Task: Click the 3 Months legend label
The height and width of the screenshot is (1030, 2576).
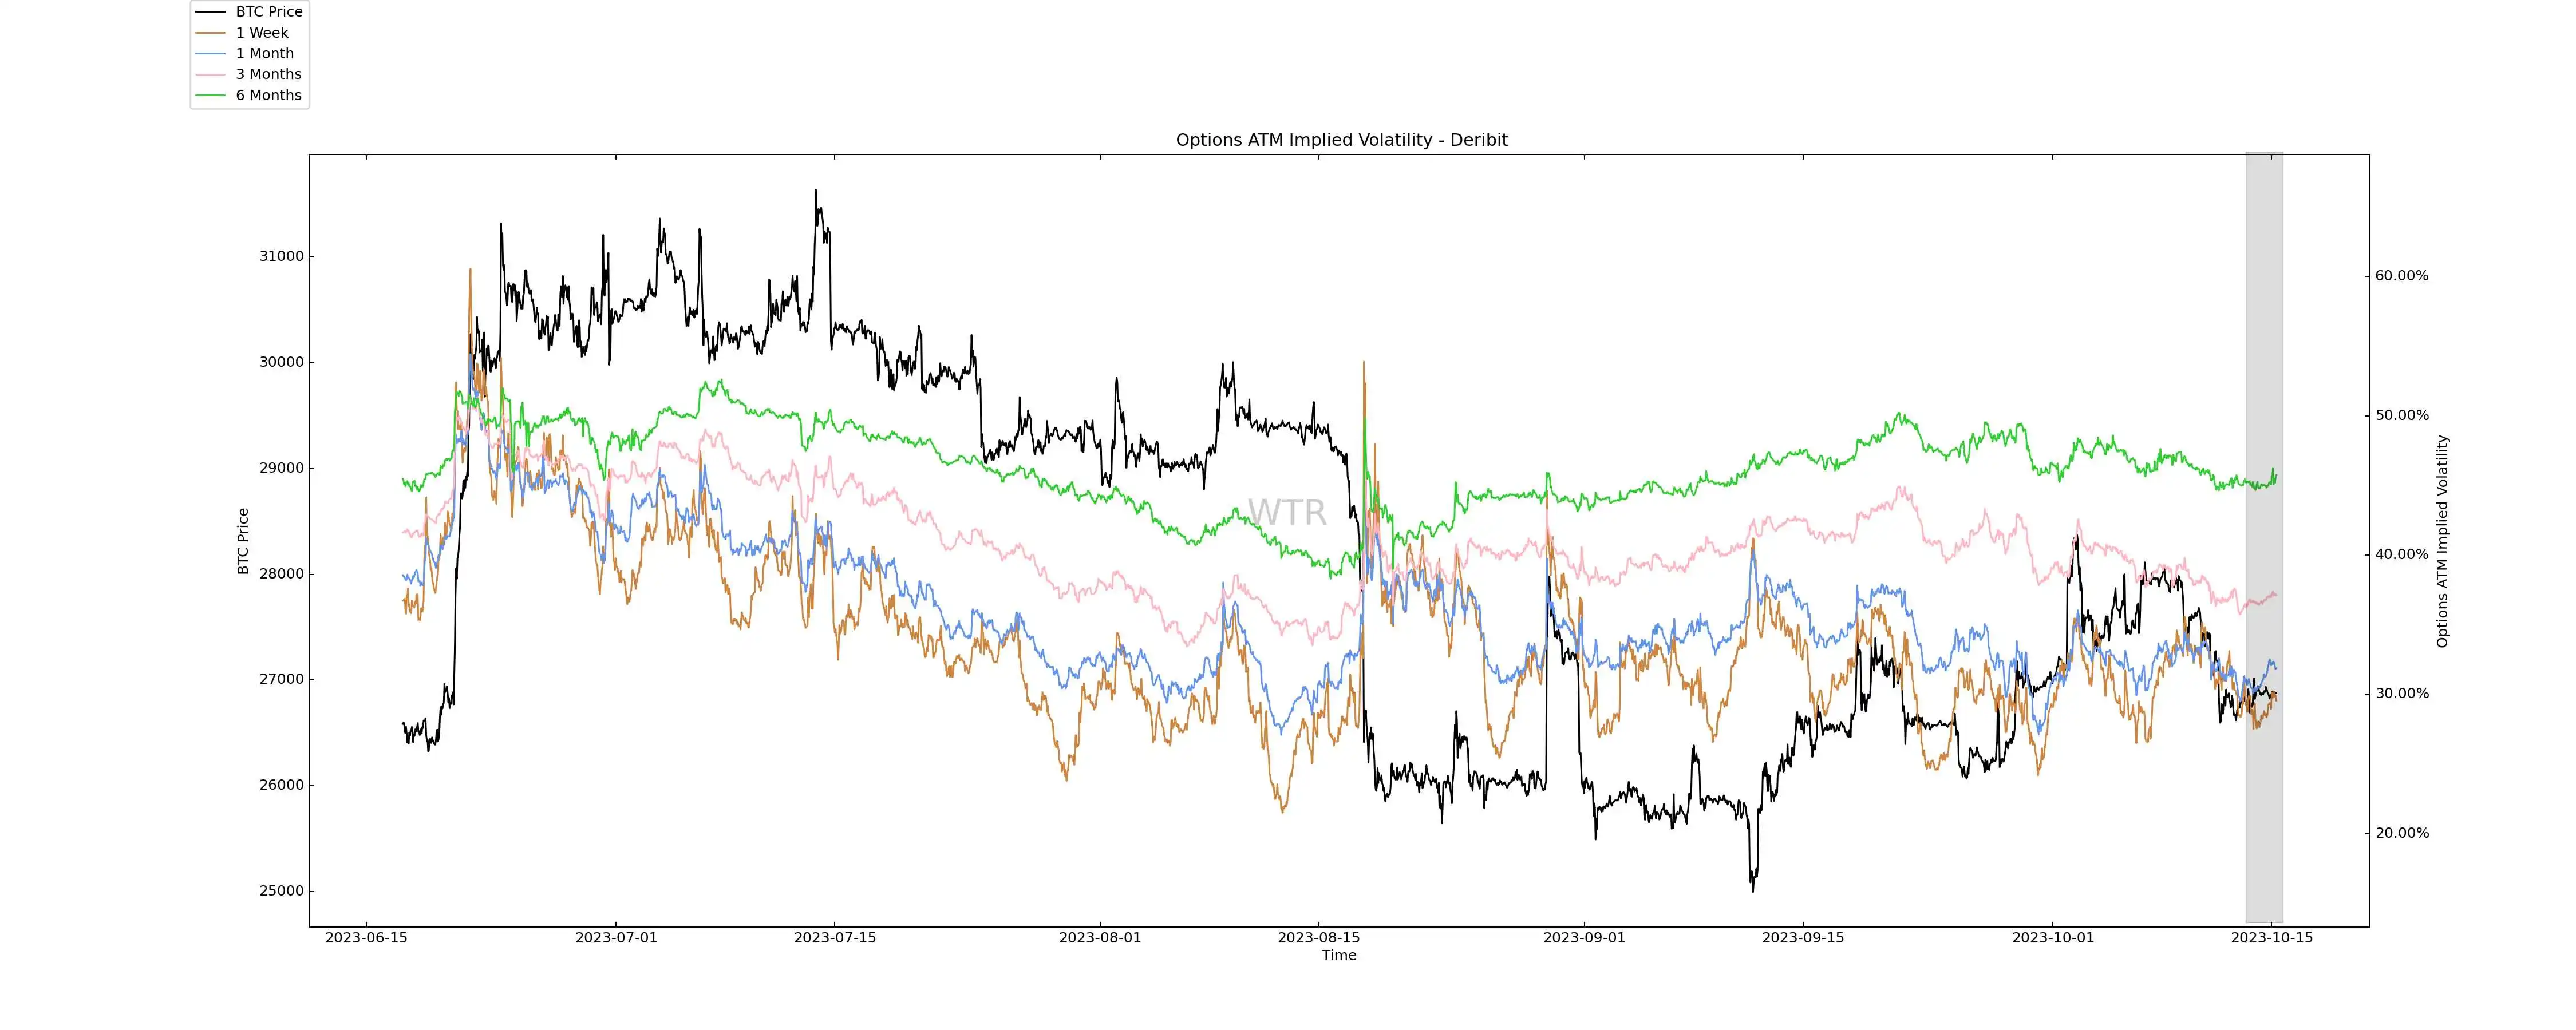Action: [268, 74]
